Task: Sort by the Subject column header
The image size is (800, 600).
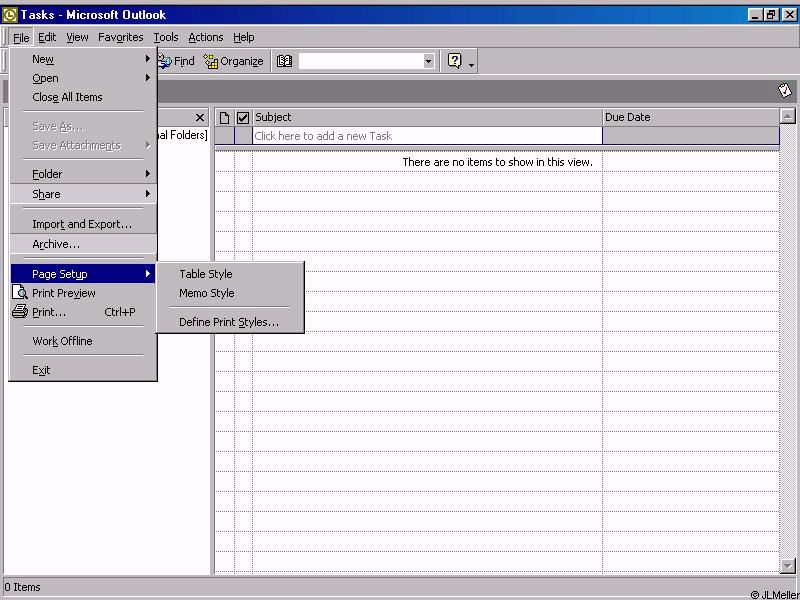Action: tap(427, 117)
